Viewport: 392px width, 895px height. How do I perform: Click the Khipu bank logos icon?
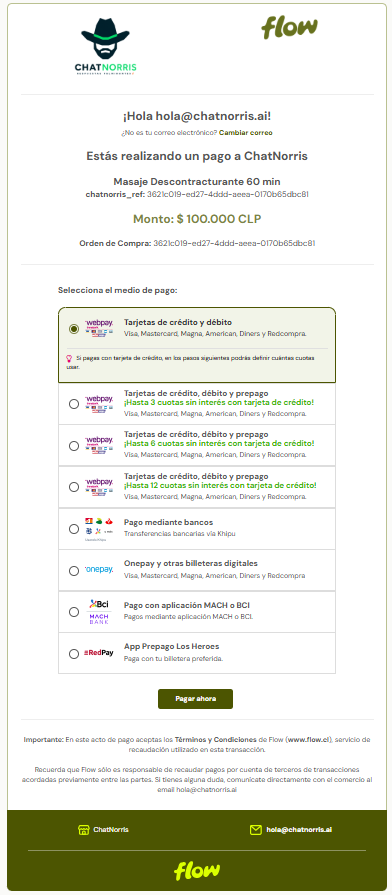click(99, 529)
